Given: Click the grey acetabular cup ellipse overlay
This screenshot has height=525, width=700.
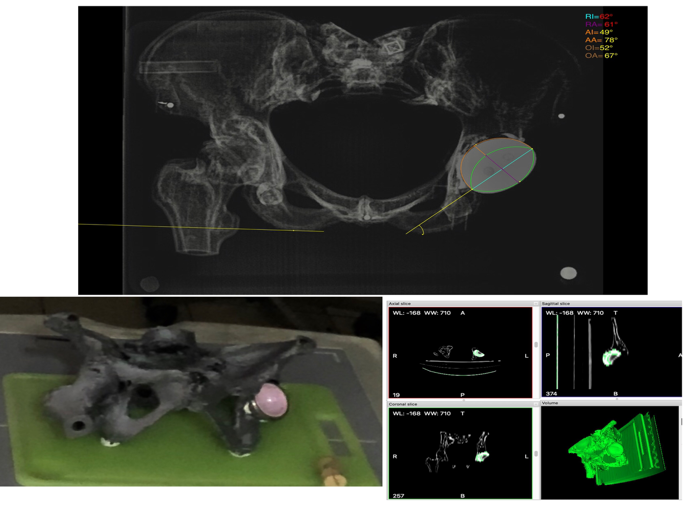Looking at the screenshot, I should pos(498,166).
